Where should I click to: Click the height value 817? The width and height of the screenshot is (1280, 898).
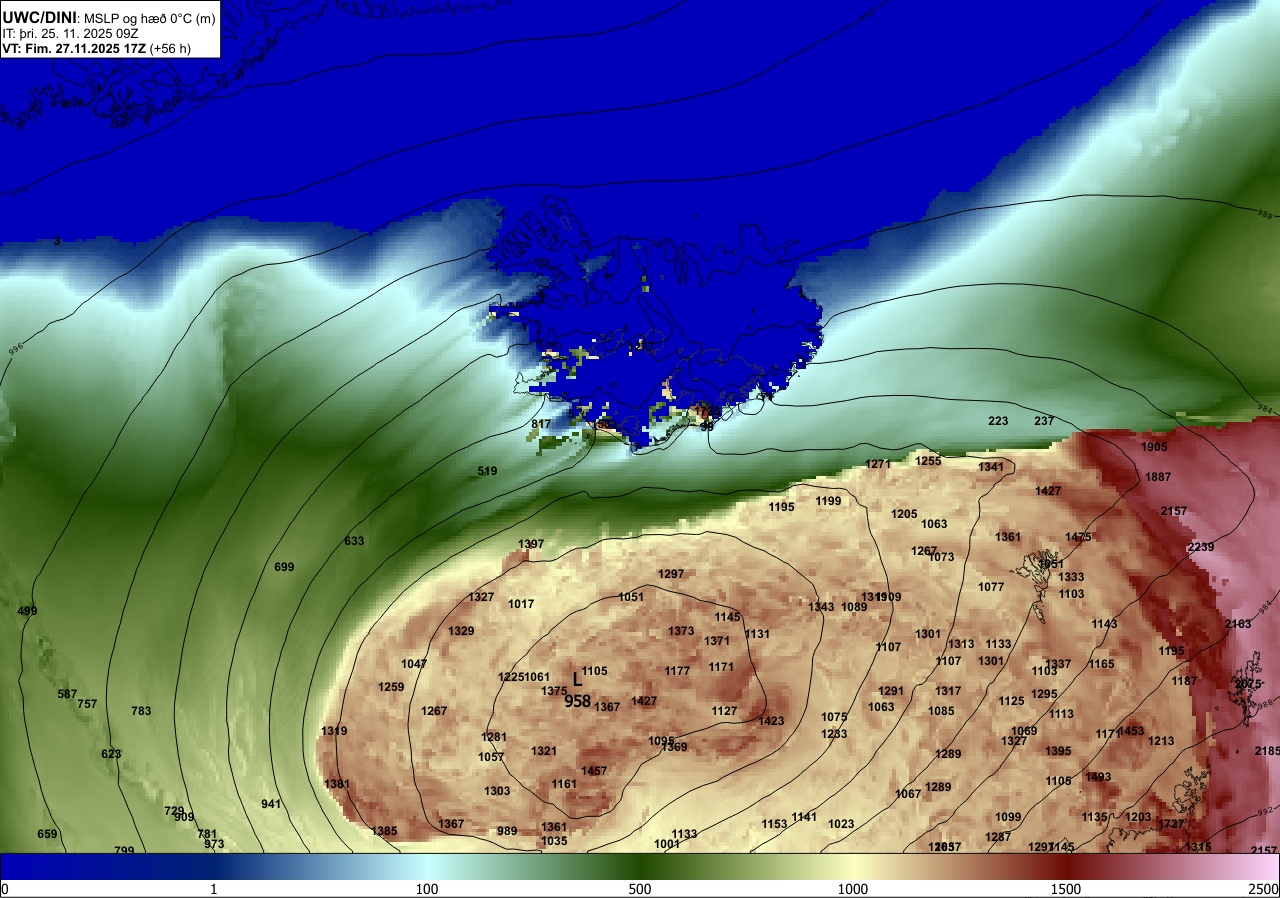tap(541, 424)
